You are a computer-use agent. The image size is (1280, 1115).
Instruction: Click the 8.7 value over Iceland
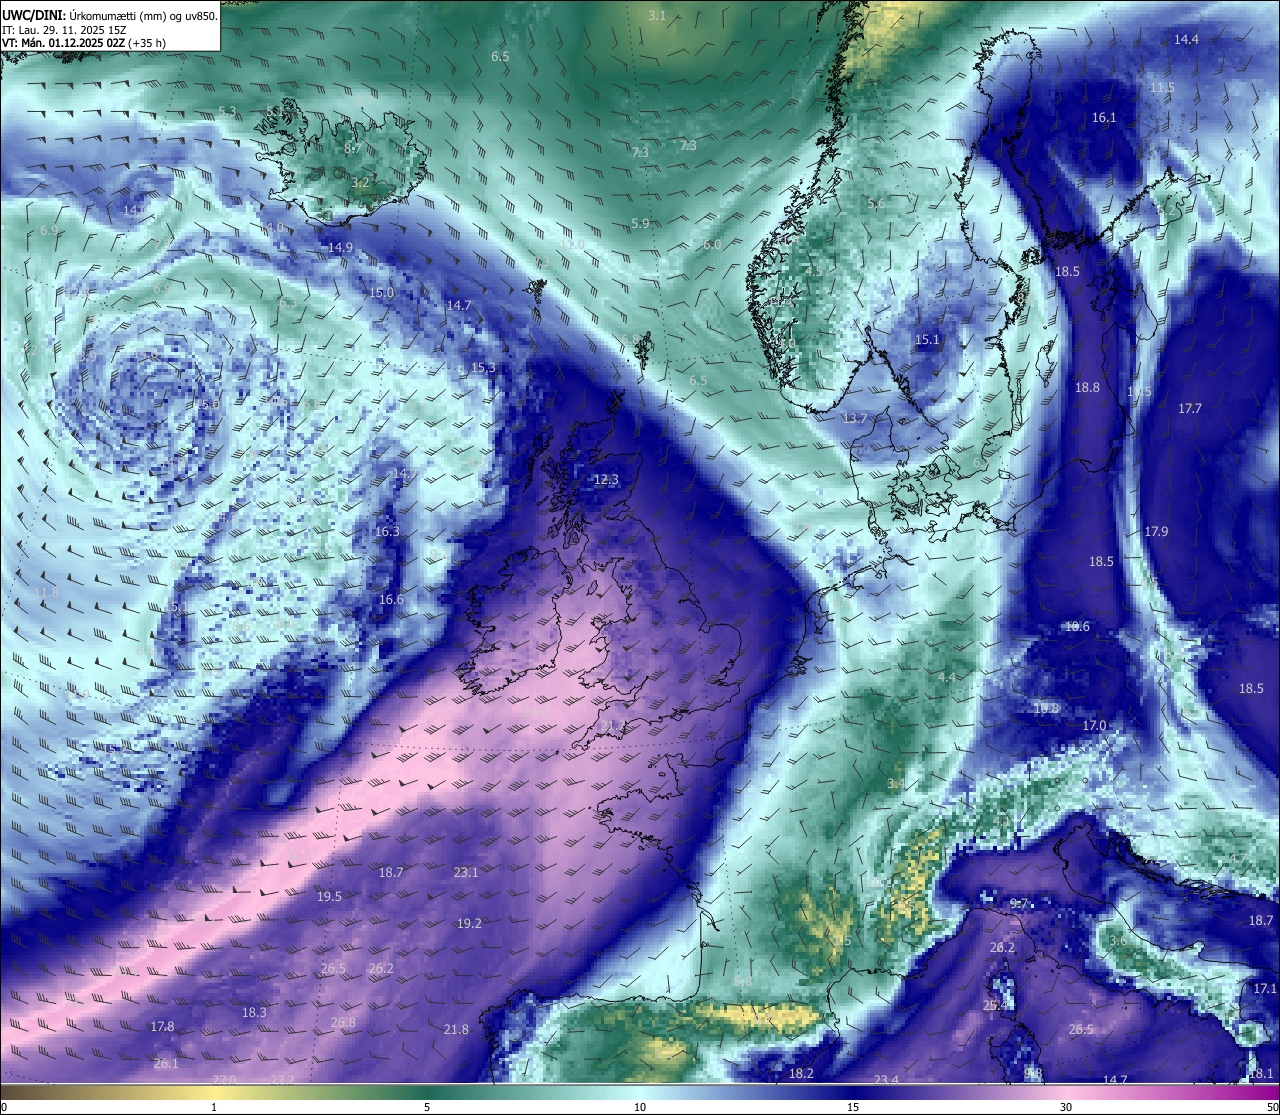352,147
